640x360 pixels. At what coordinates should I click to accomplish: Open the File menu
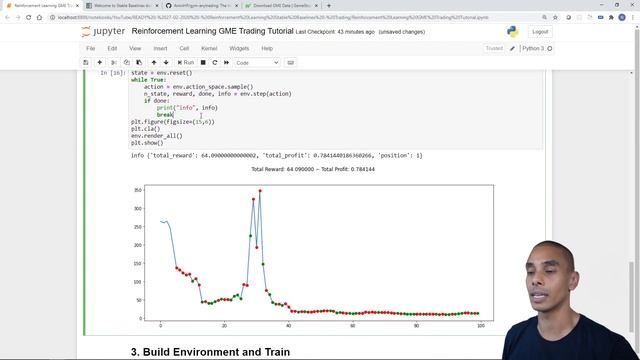click(x=91, y=48)
